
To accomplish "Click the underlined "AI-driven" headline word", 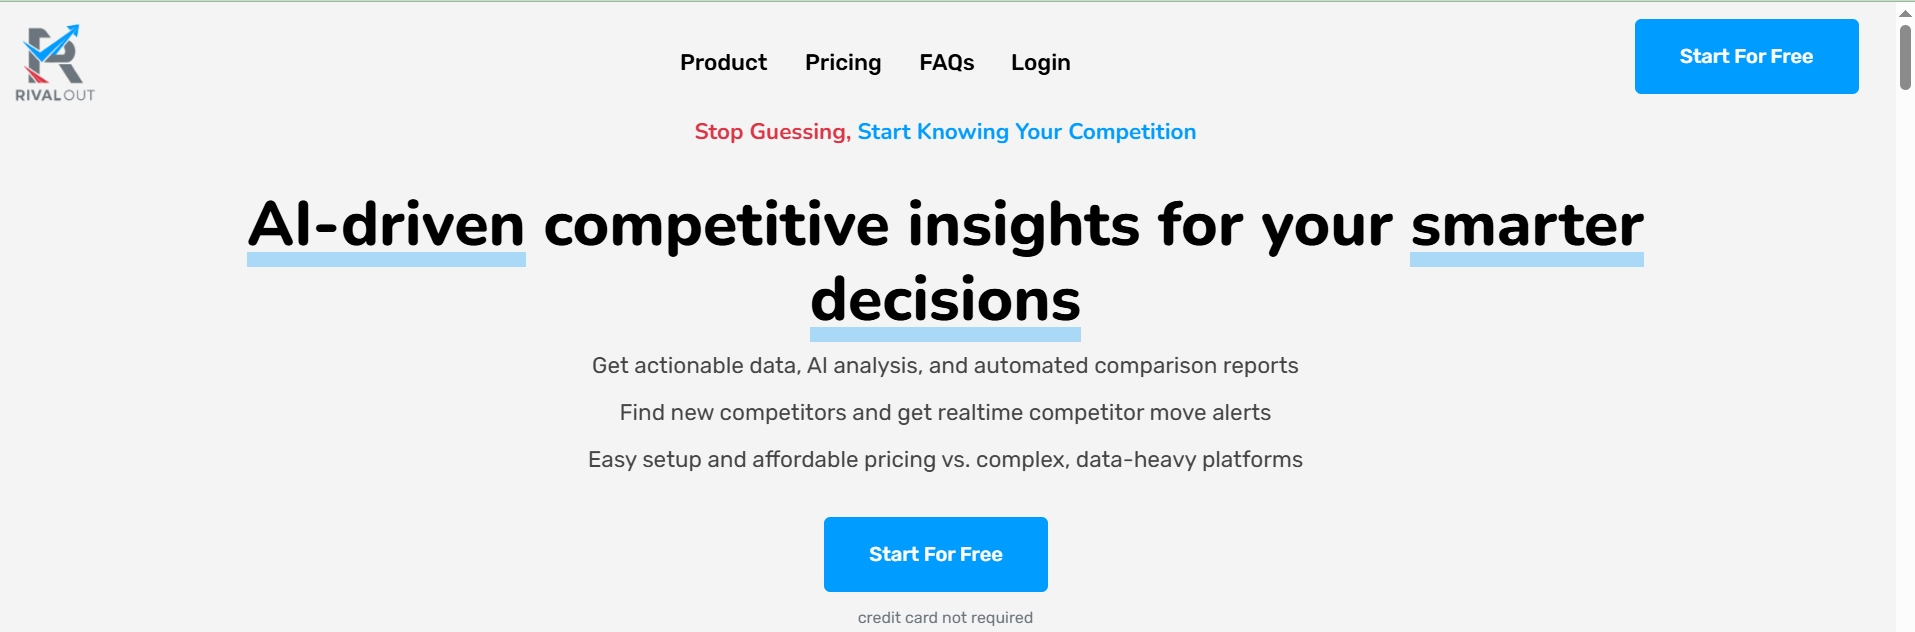I will 386,228.
